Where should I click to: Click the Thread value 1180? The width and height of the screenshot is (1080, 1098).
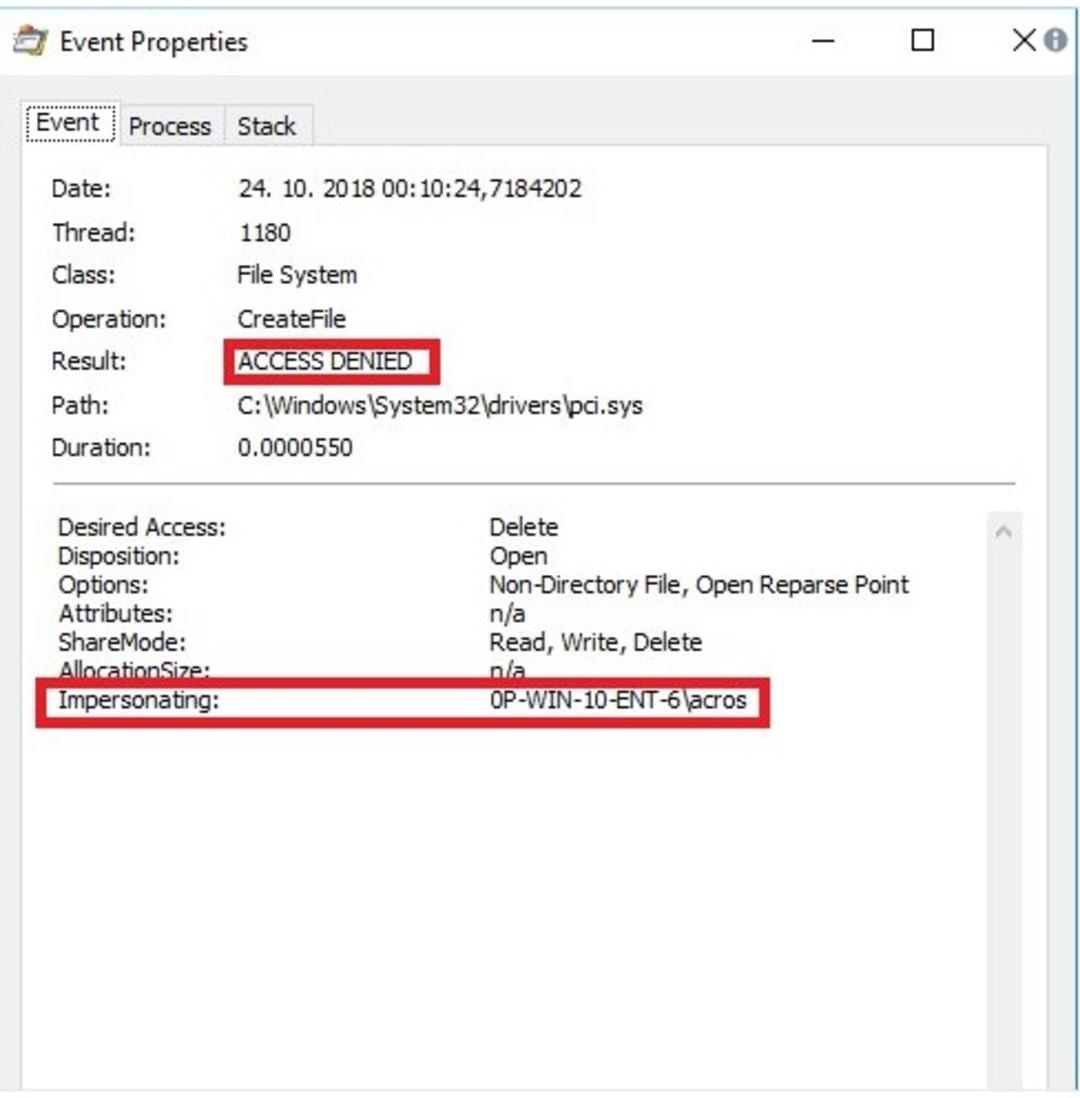pos(265,232)
